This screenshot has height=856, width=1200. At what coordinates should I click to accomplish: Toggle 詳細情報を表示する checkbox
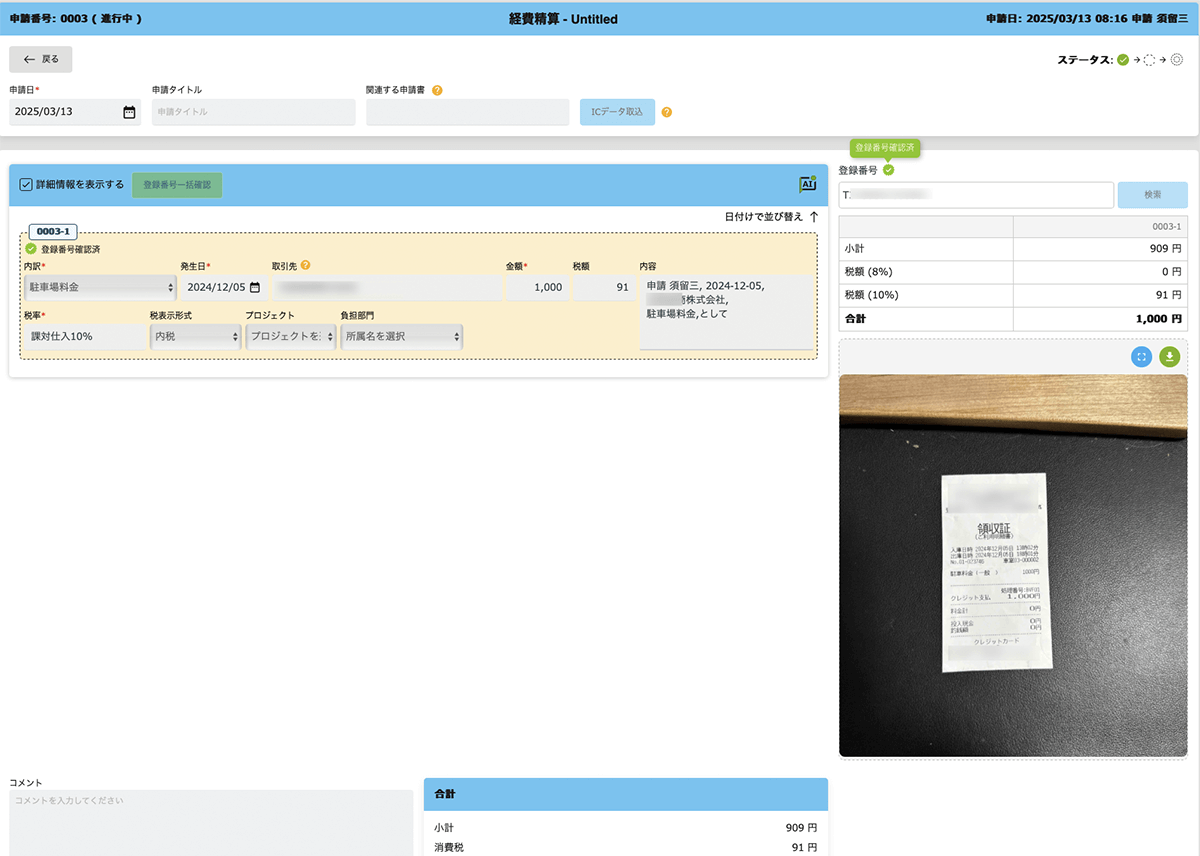[x=27, y=184]
